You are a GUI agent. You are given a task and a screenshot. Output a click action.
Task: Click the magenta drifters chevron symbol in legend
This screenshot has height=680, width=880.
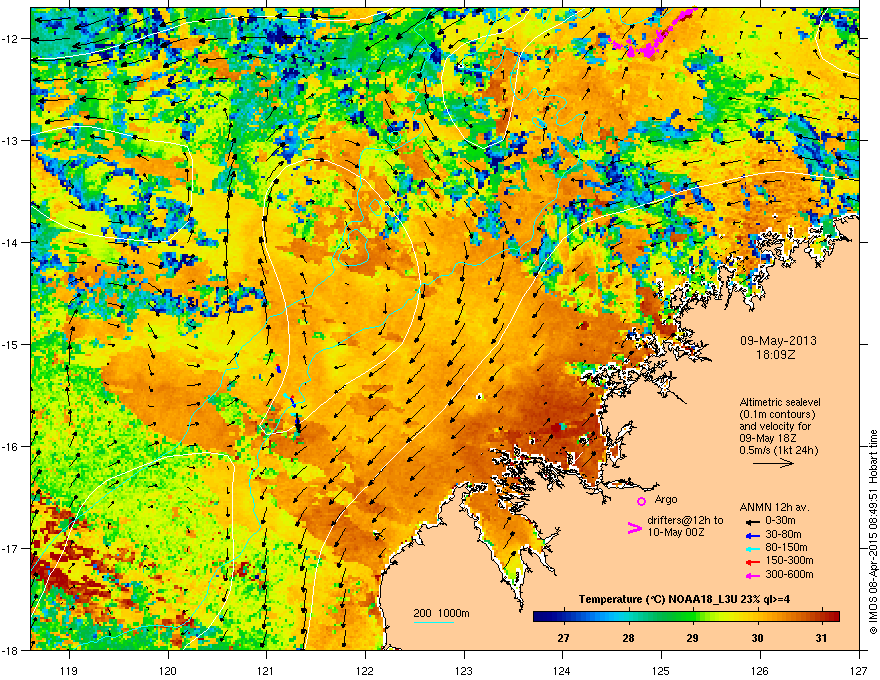click(x=634, y=528)
